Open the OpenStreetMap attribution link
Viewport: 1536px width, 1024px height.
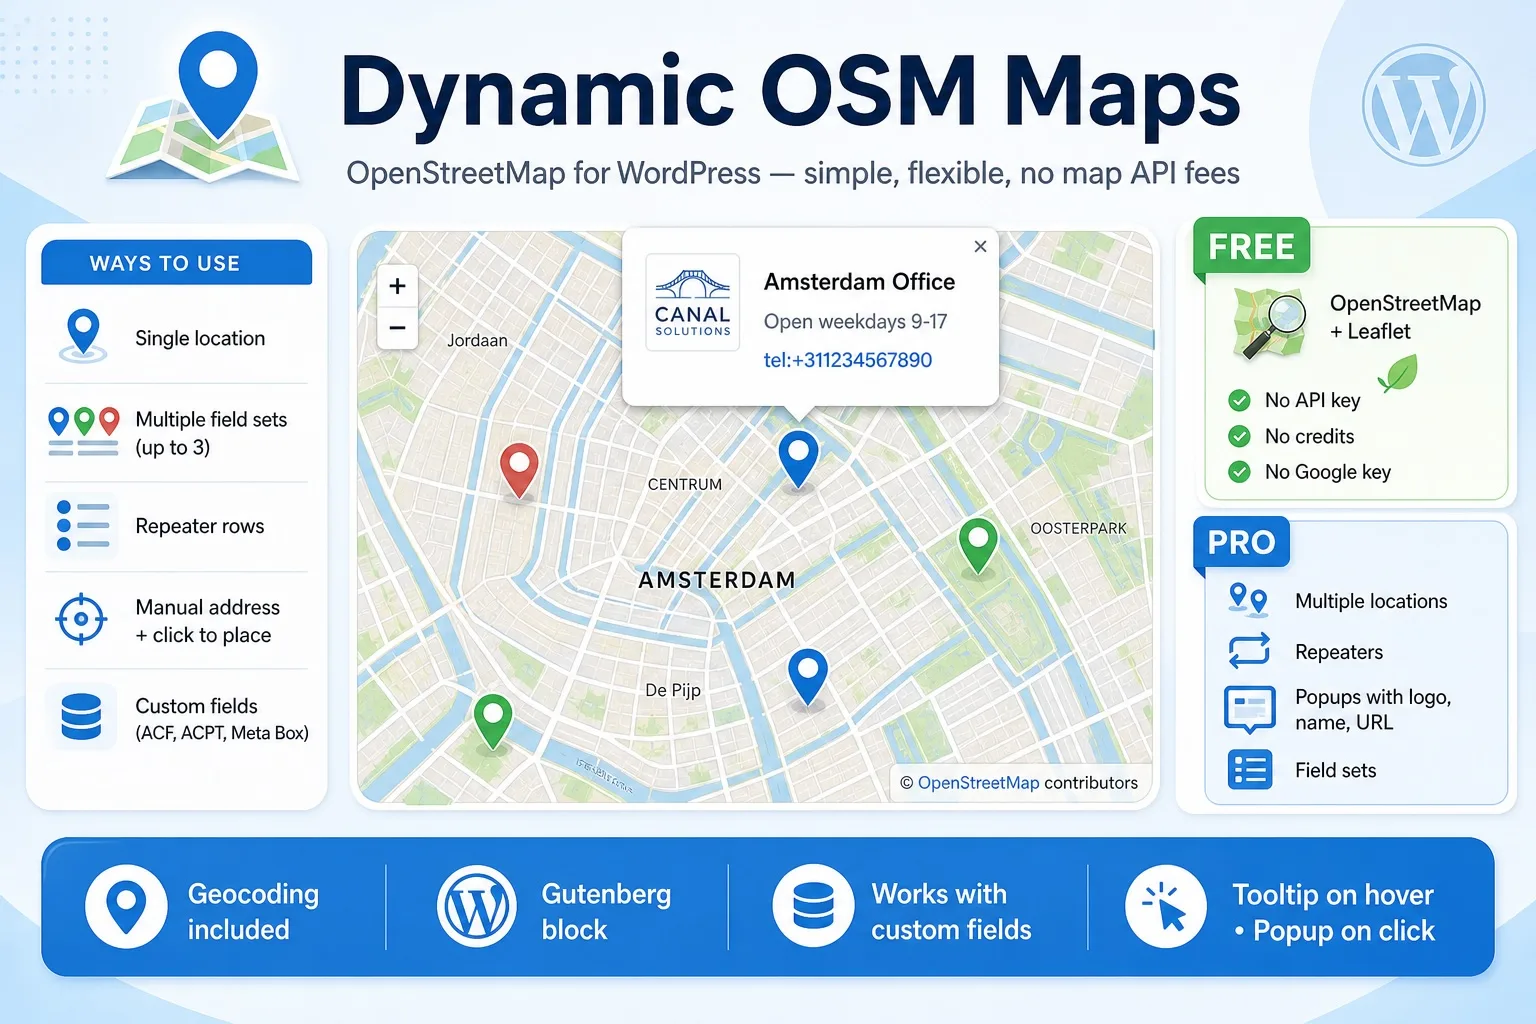pyautogui.click(x=978, y=783)
